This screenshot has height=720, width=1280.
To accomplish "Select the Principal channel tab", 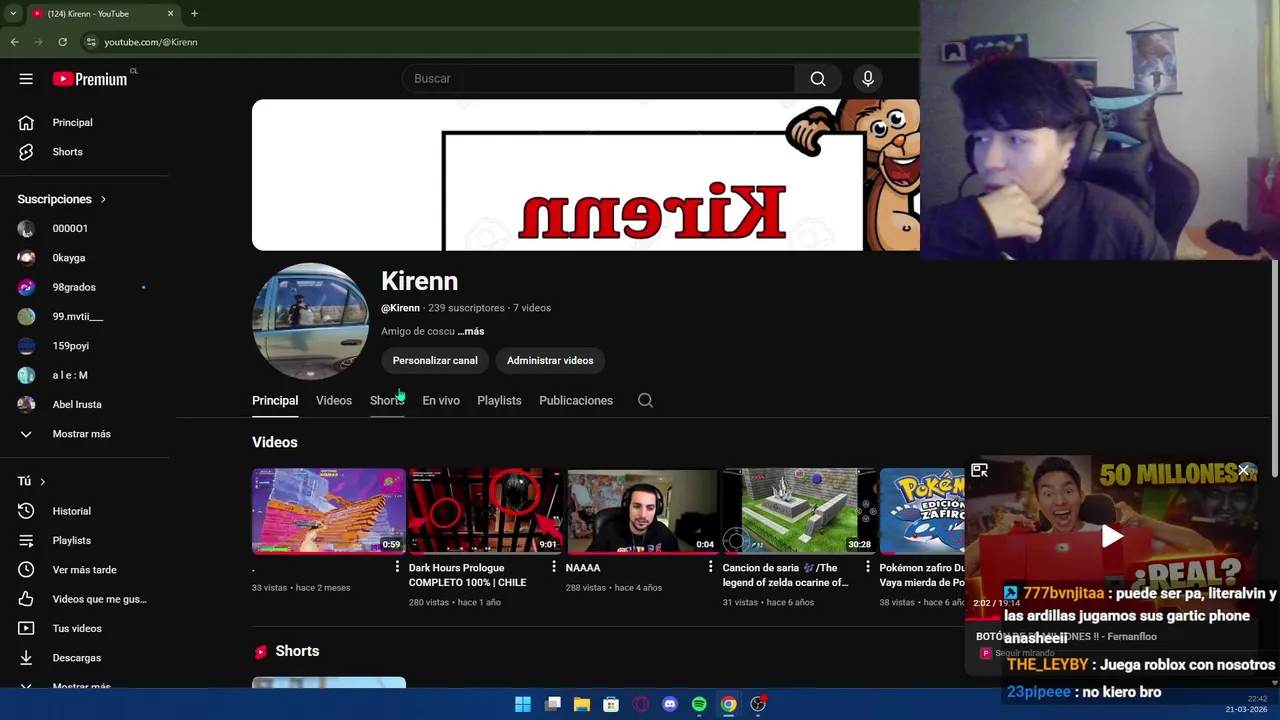I will click(275, 400).
